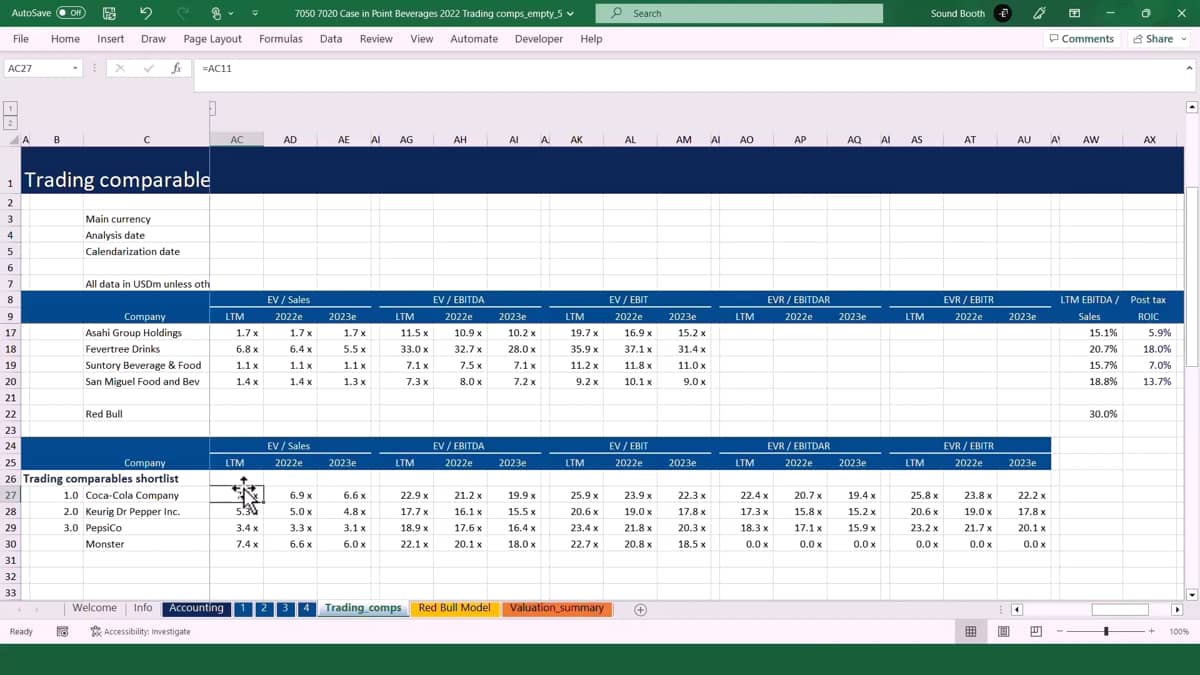Image resolution: width=1200 pixels, height=675 pixels.
Task: Switch to the Valuation_summary sheet tab
Action: pyautogui.click(x=556, y=608)
